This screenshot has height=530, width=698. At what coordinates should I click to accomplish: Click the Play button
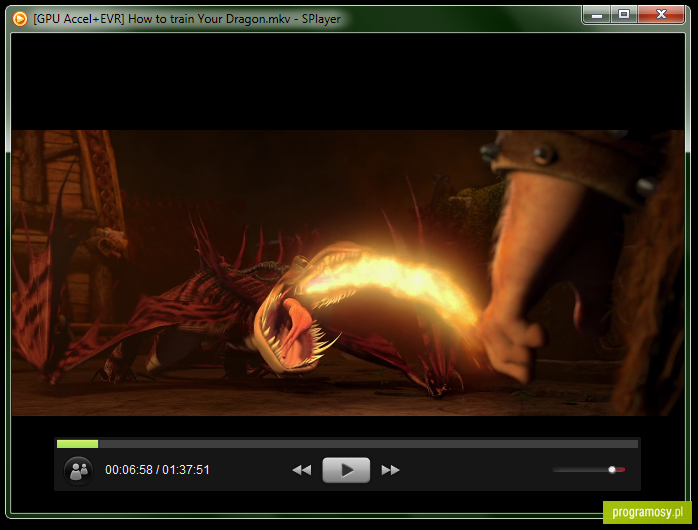346,469
